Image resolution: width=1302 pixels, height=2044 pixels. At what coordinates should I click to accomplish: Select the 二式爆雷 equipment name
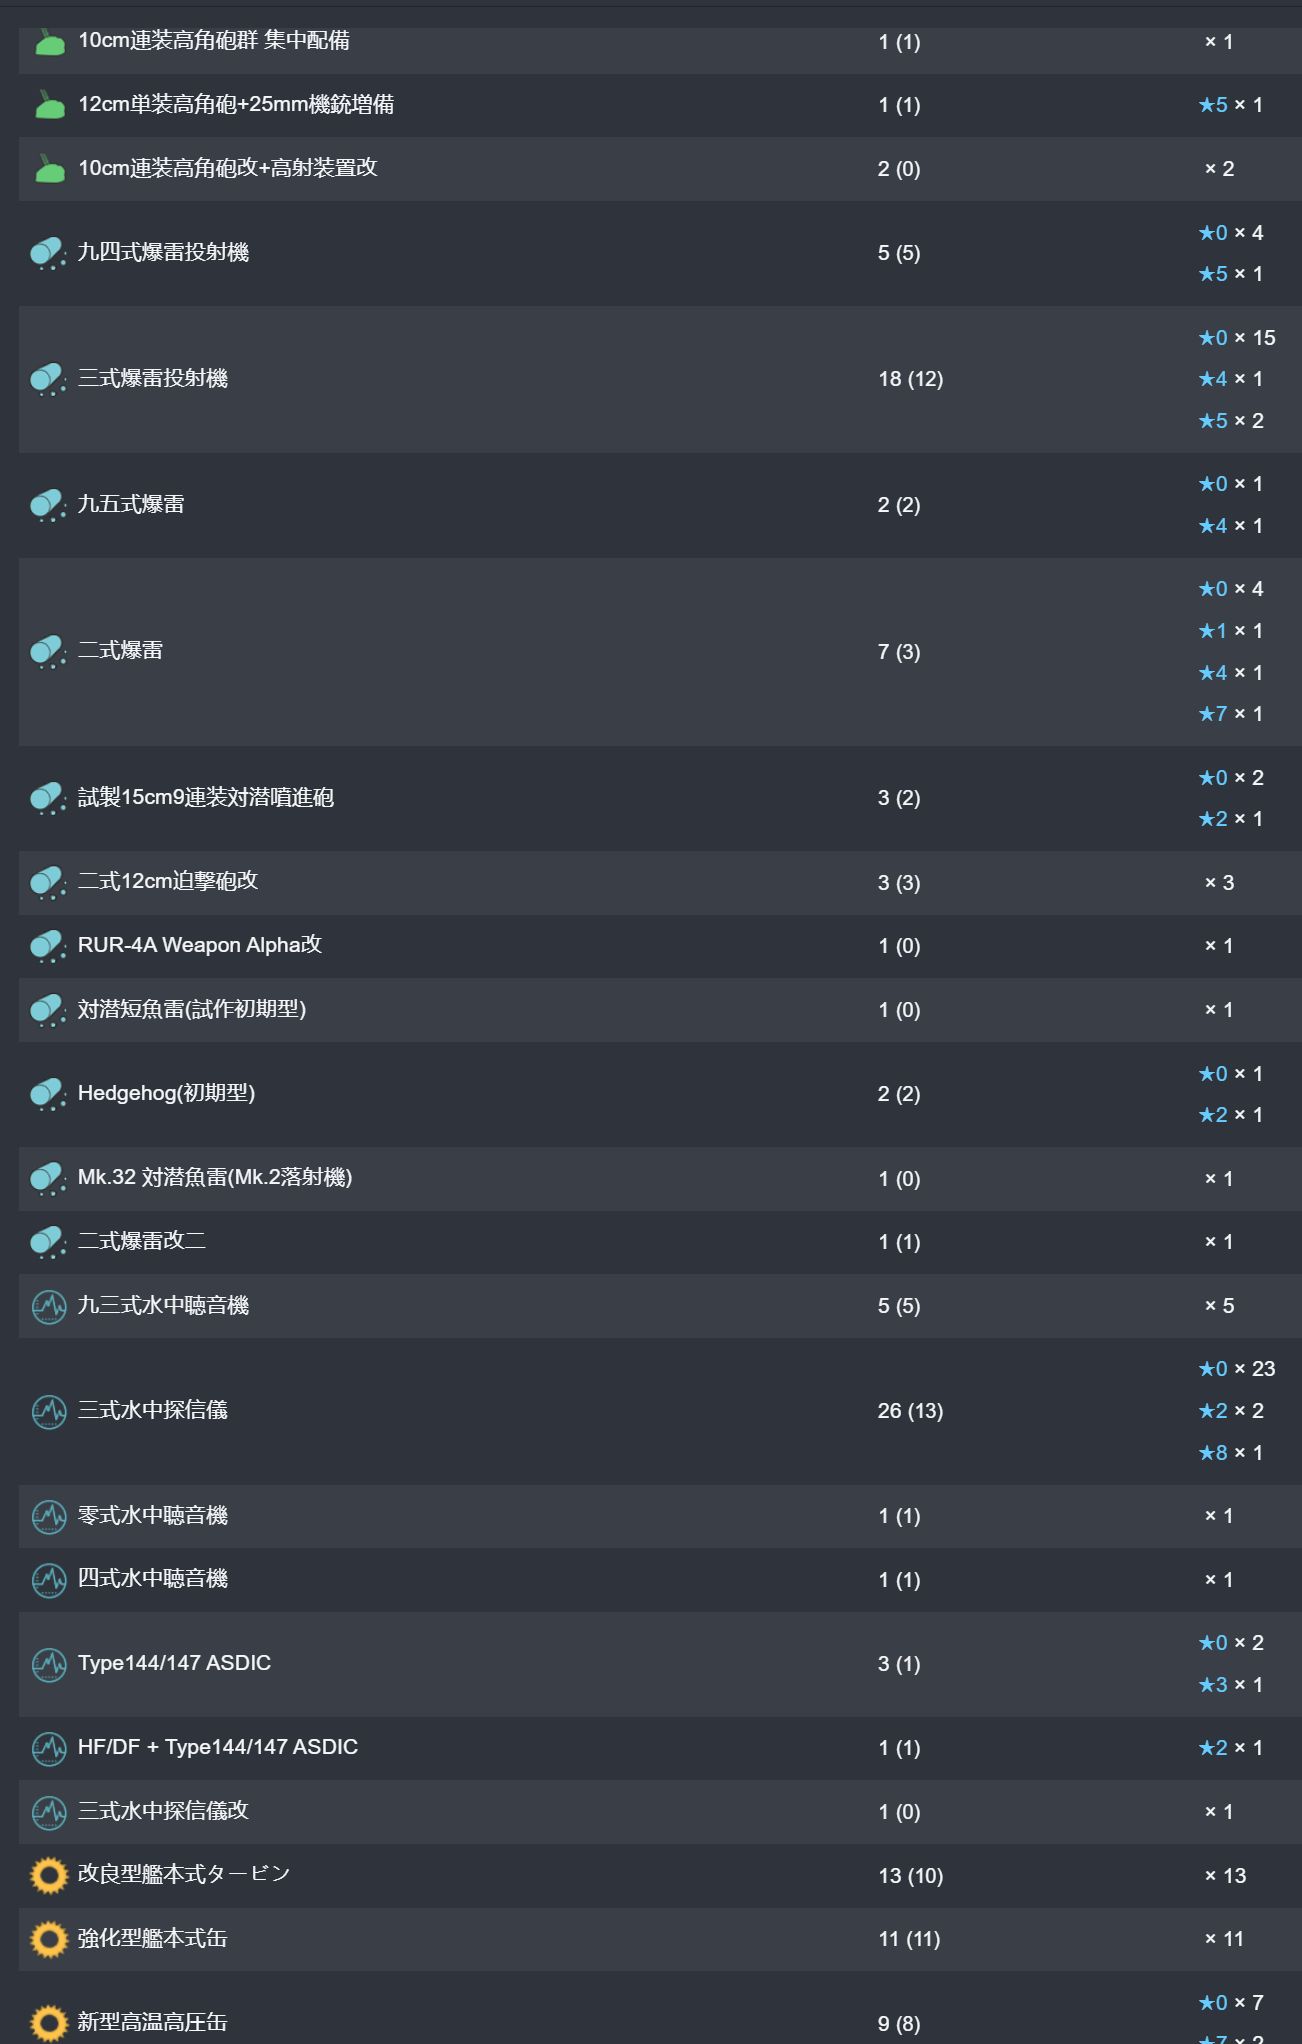(120, 651)
